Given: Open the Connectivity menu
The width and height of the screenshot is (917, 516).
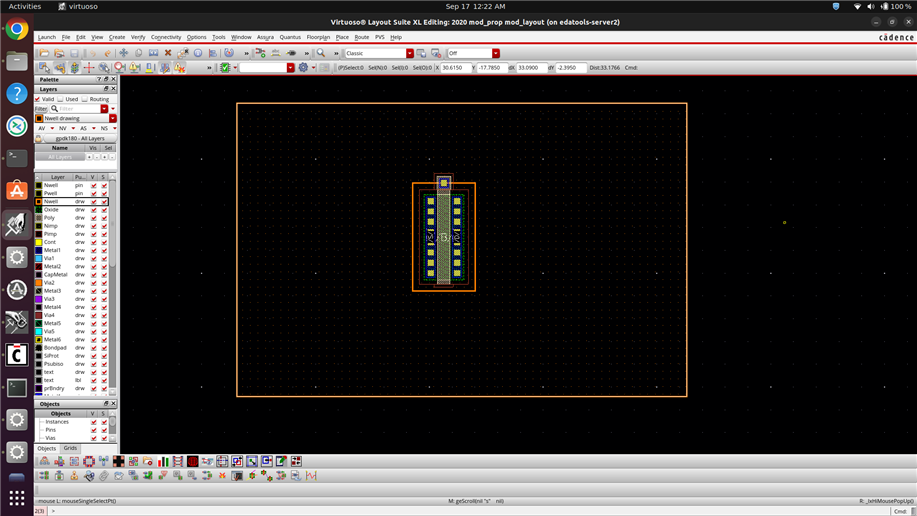Looking at the screenshot, I should (x=166, y=37).
